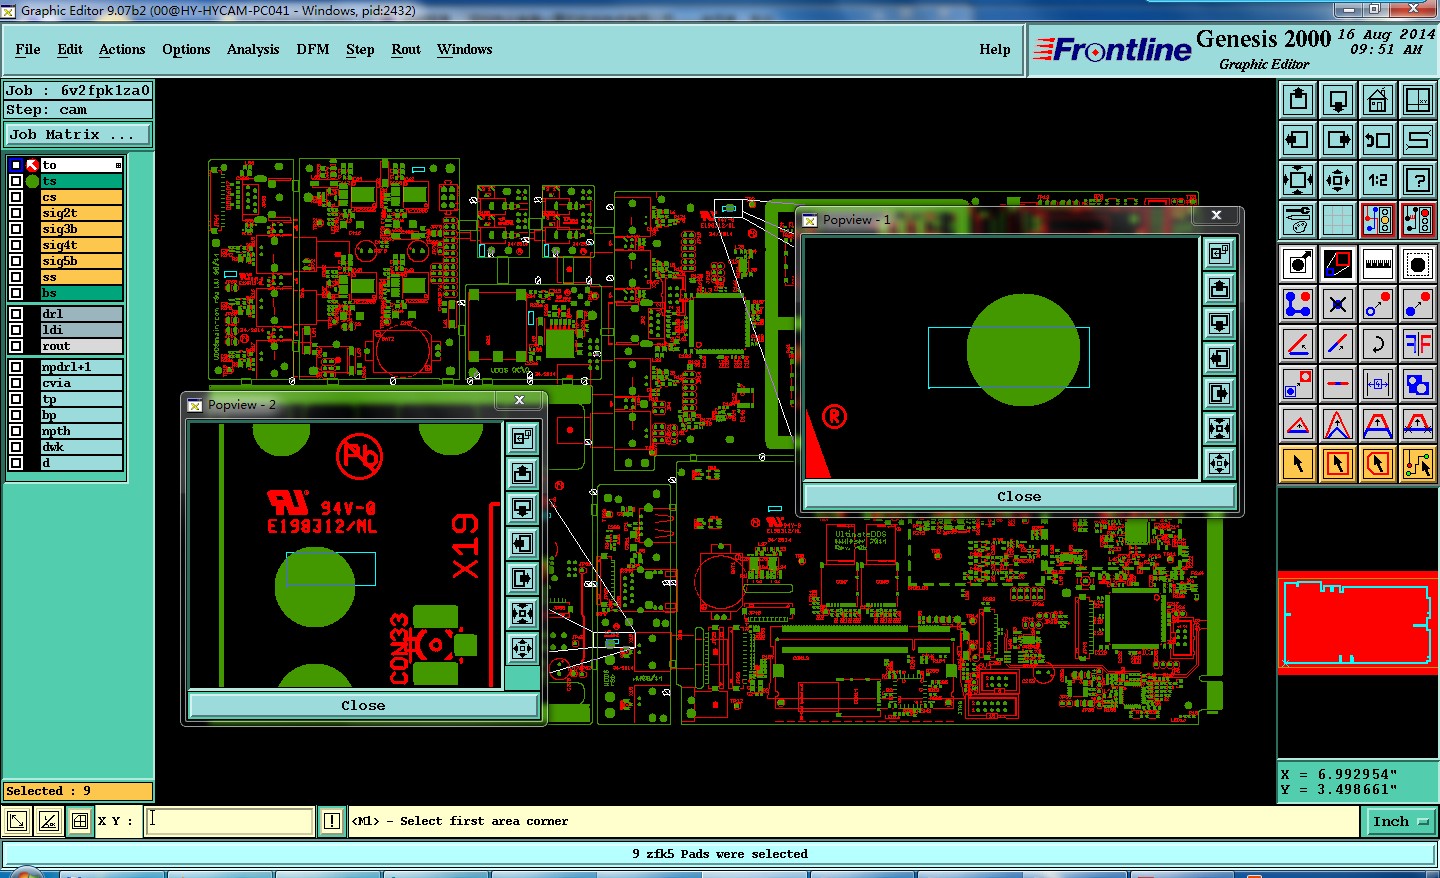Select layer name npdrl+1
Image resolution: width=1440 pixels, height=878 pixels.
click(81, 367)
